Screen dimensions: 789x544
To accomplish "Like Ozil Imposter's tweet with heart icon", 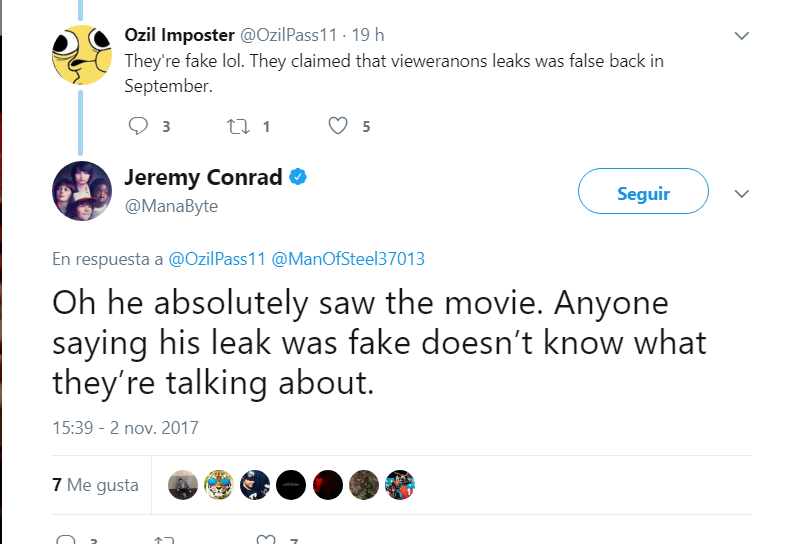I will (x=338, y=126).
